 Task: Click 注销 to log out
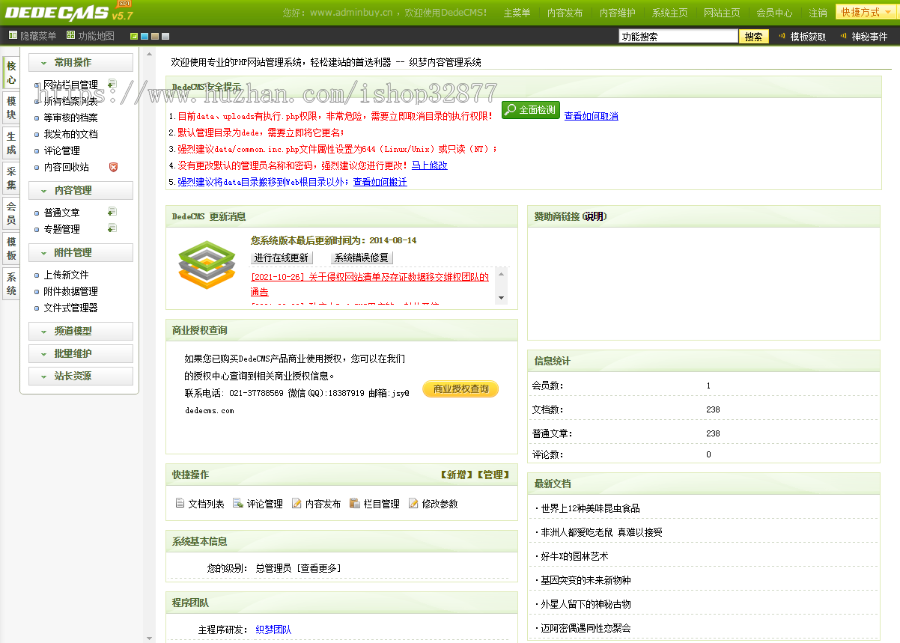[818, 13]
